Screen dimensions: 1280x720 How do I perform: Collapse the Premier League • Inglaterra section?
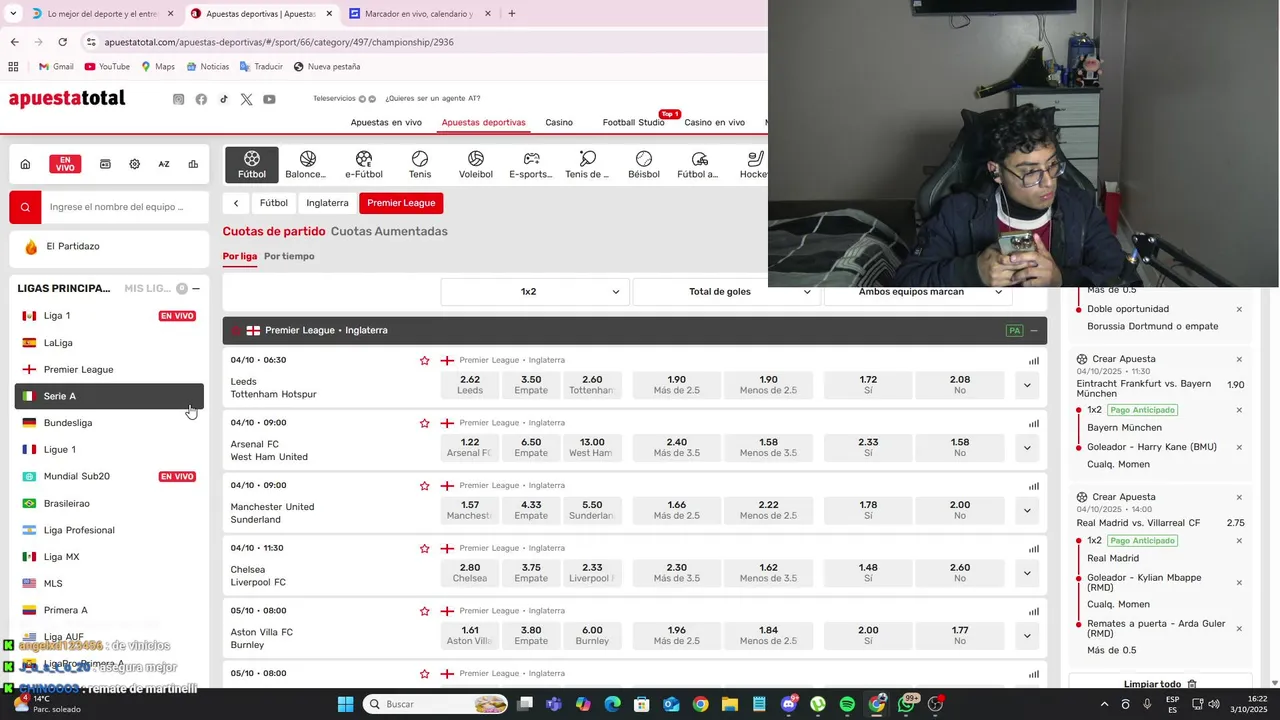point(1034,331)
